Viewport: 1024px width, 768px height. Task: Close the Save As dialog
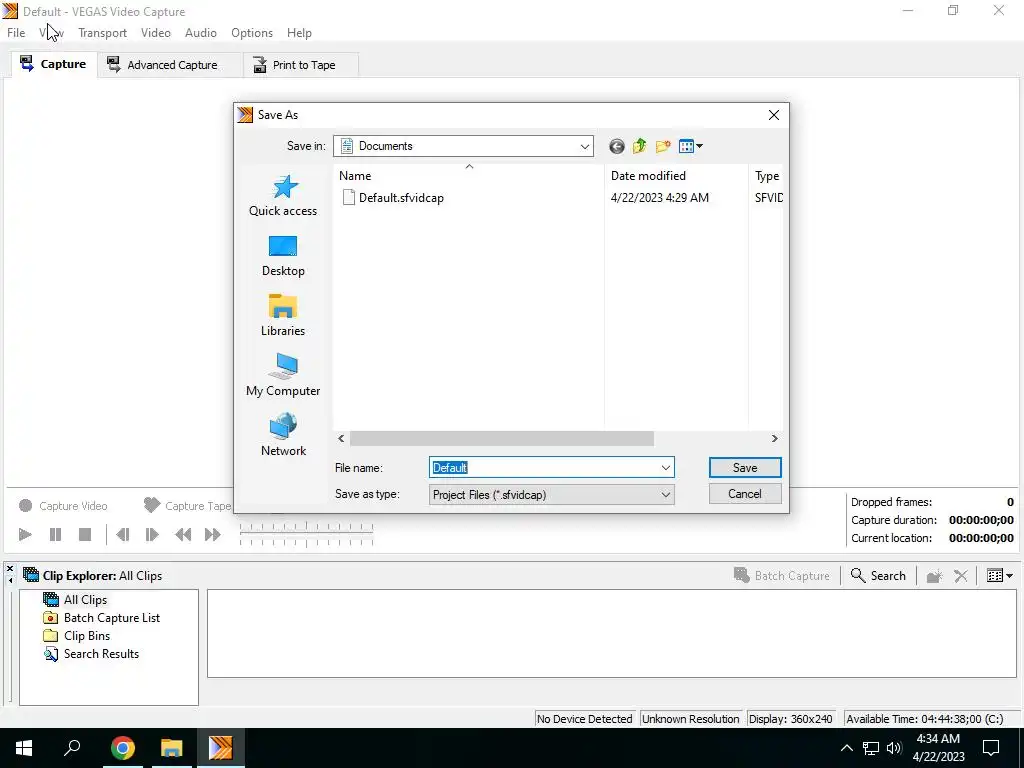tap(774, 115)
